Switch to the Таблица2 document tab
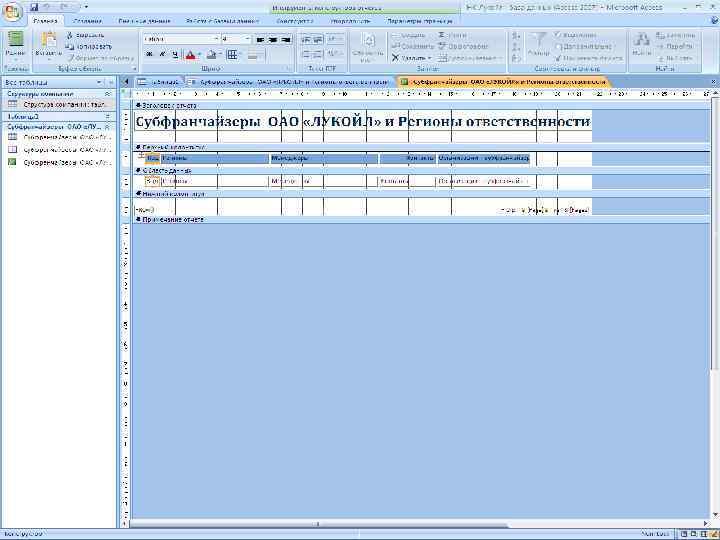 pyautogui.click(x=159, y=82)
